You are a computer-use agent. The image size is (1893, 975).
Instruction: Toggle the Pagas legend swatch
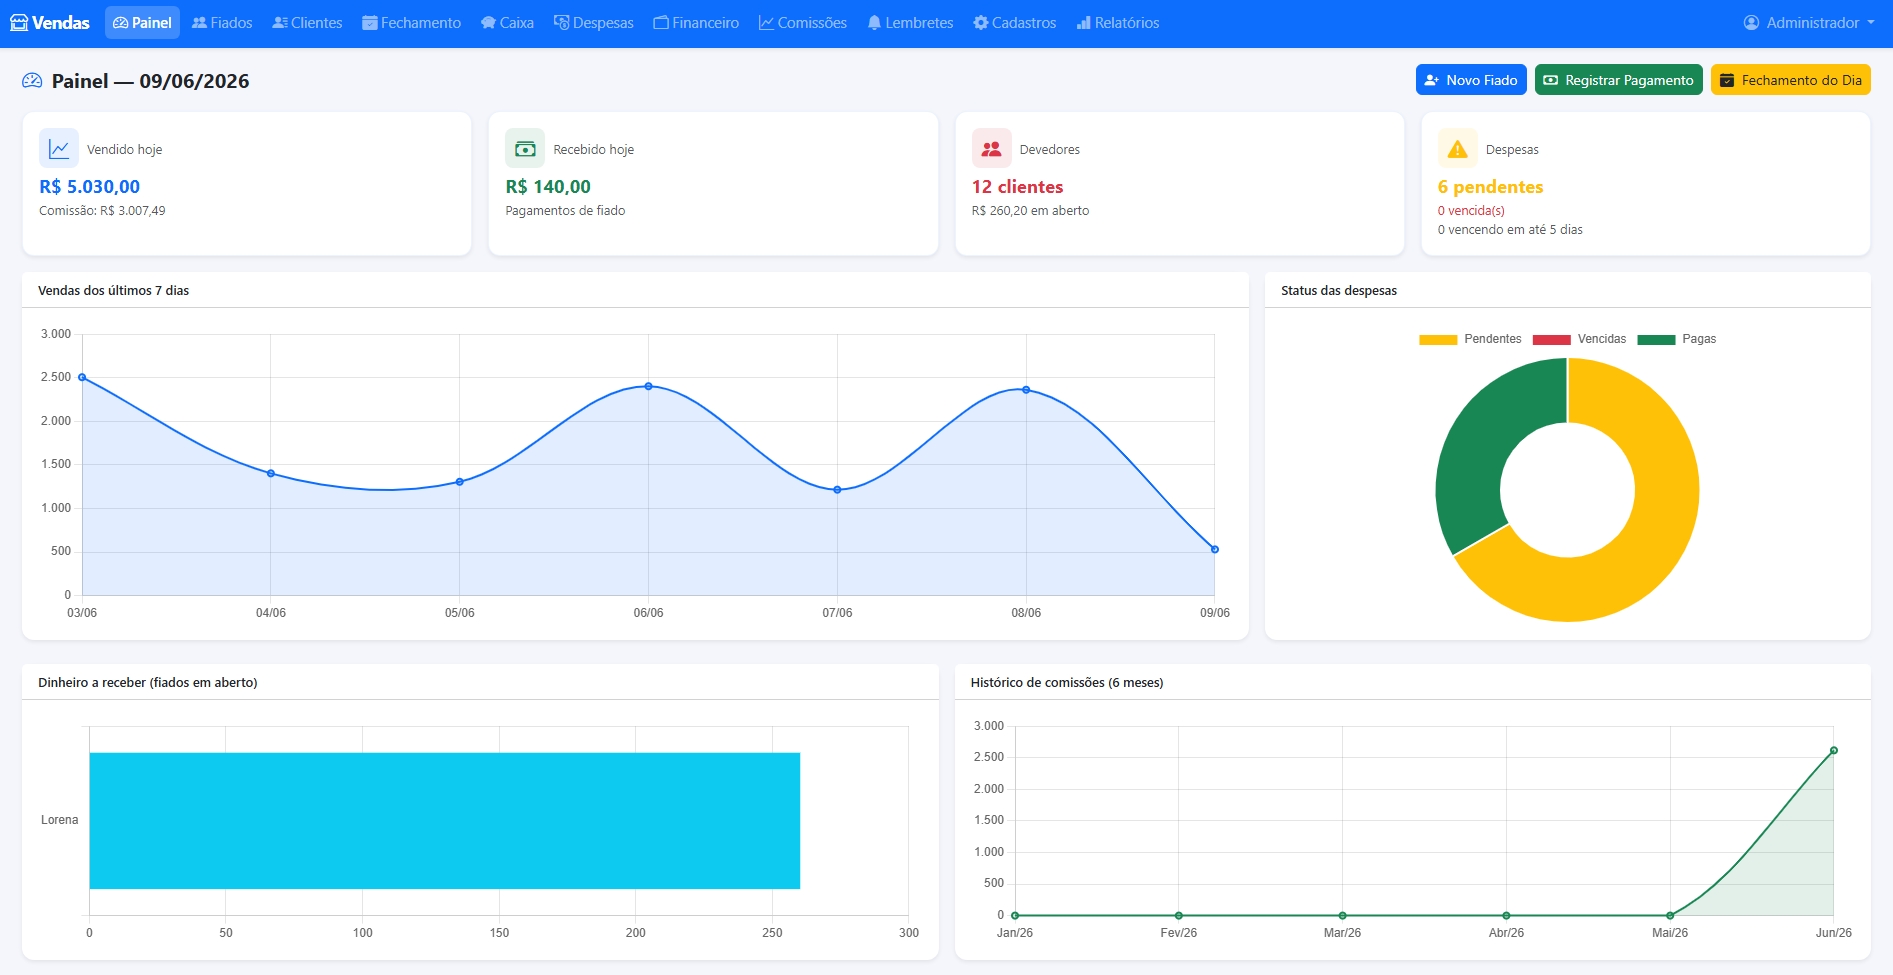(x=1656, y=340)
